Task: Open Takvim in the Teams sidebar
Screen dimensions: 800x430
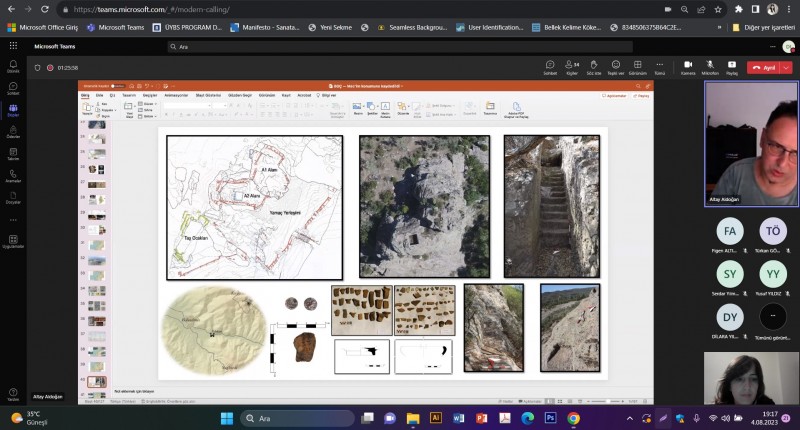Action: 13,154
